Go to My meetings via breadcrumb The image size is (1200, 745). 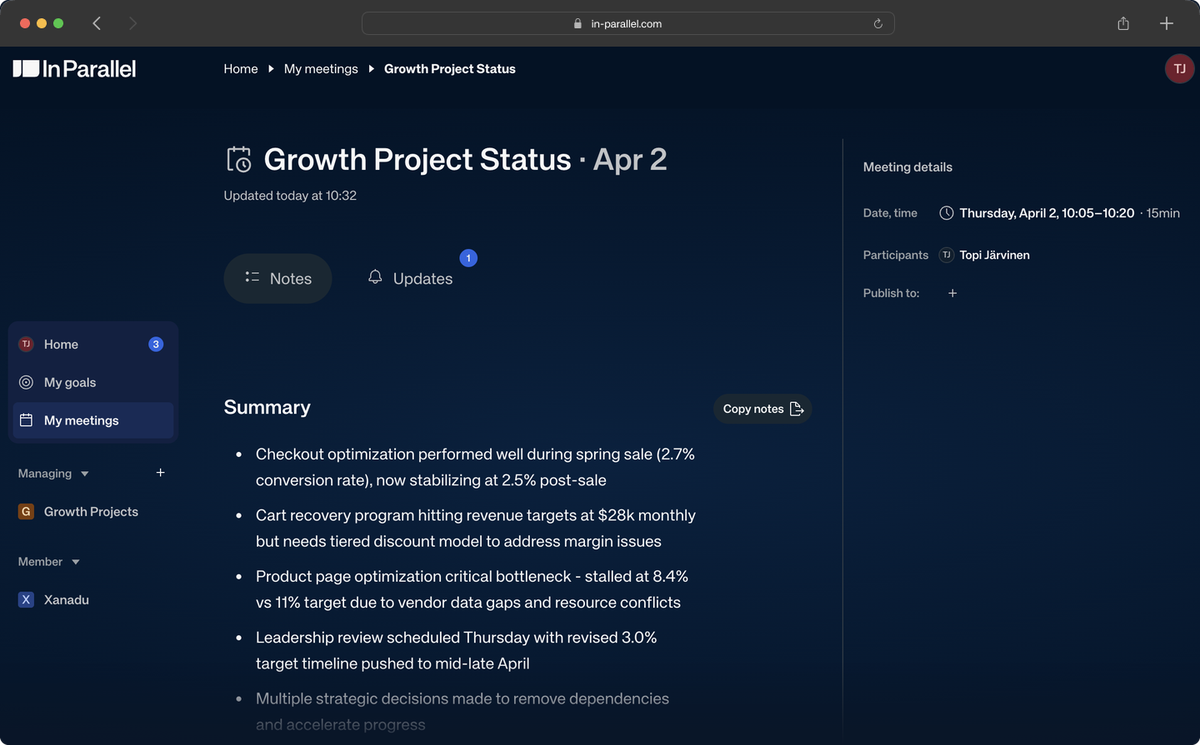[321, 69]
